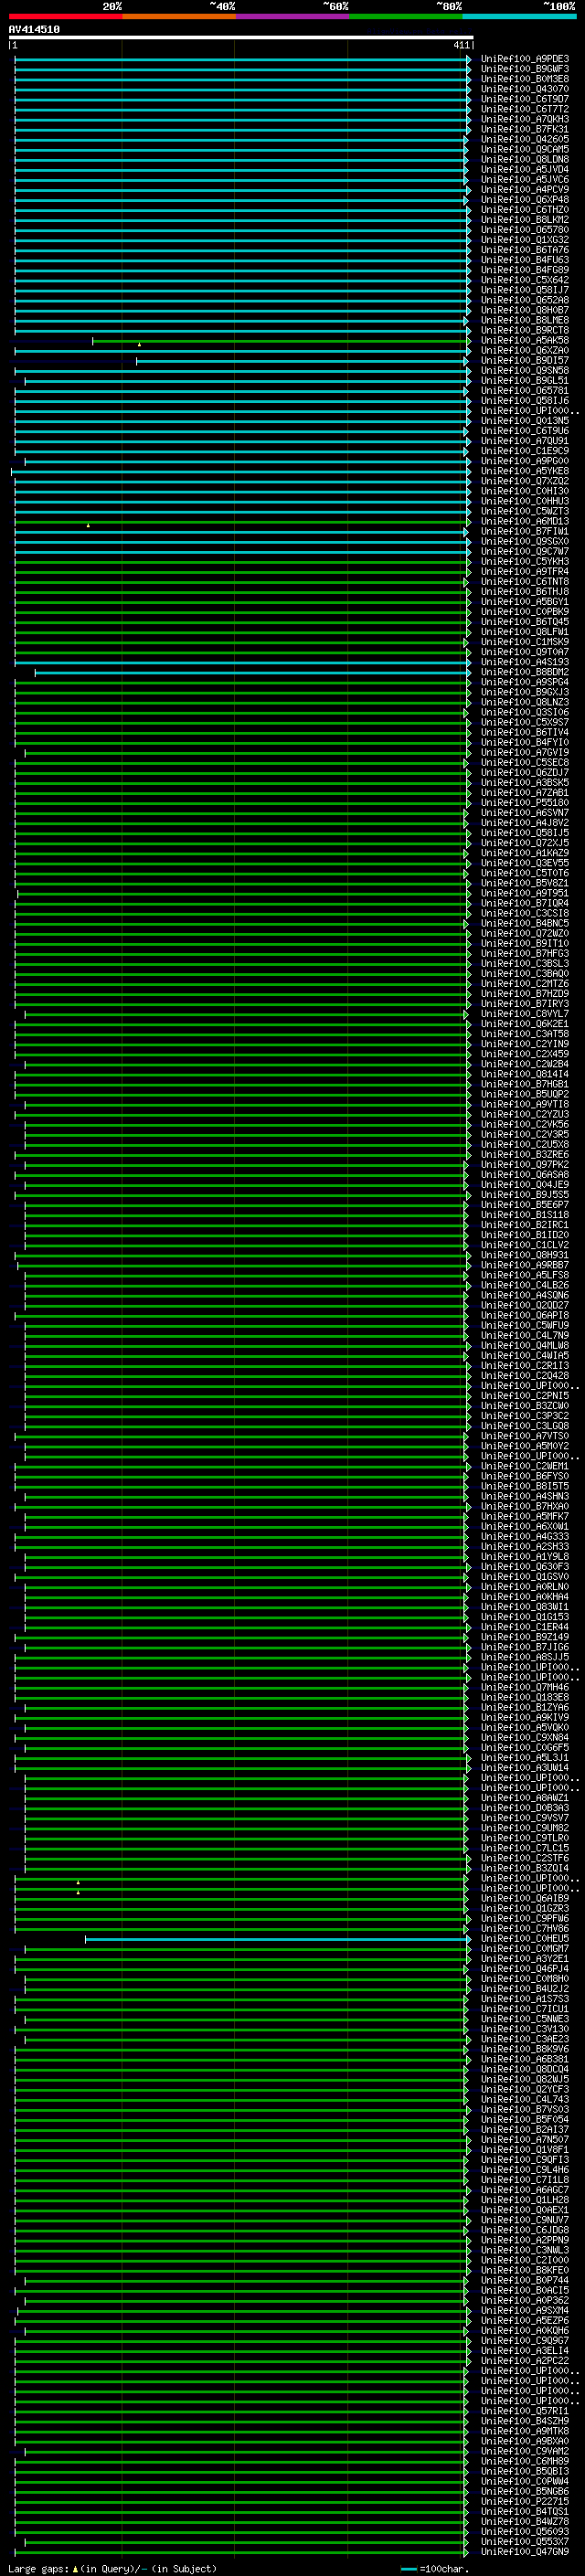Click the UniRef100_P22715 label
The image size is (585, 2576).
click(524, 2501)
